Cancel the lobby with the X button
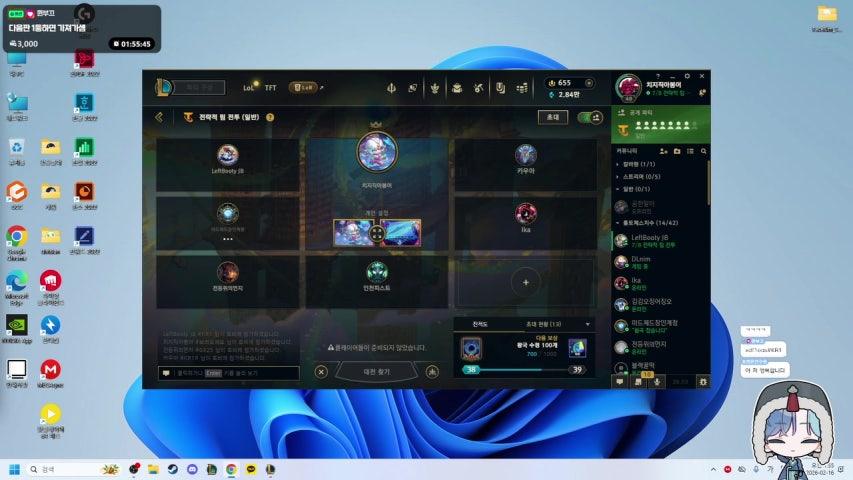 (321, 371)
